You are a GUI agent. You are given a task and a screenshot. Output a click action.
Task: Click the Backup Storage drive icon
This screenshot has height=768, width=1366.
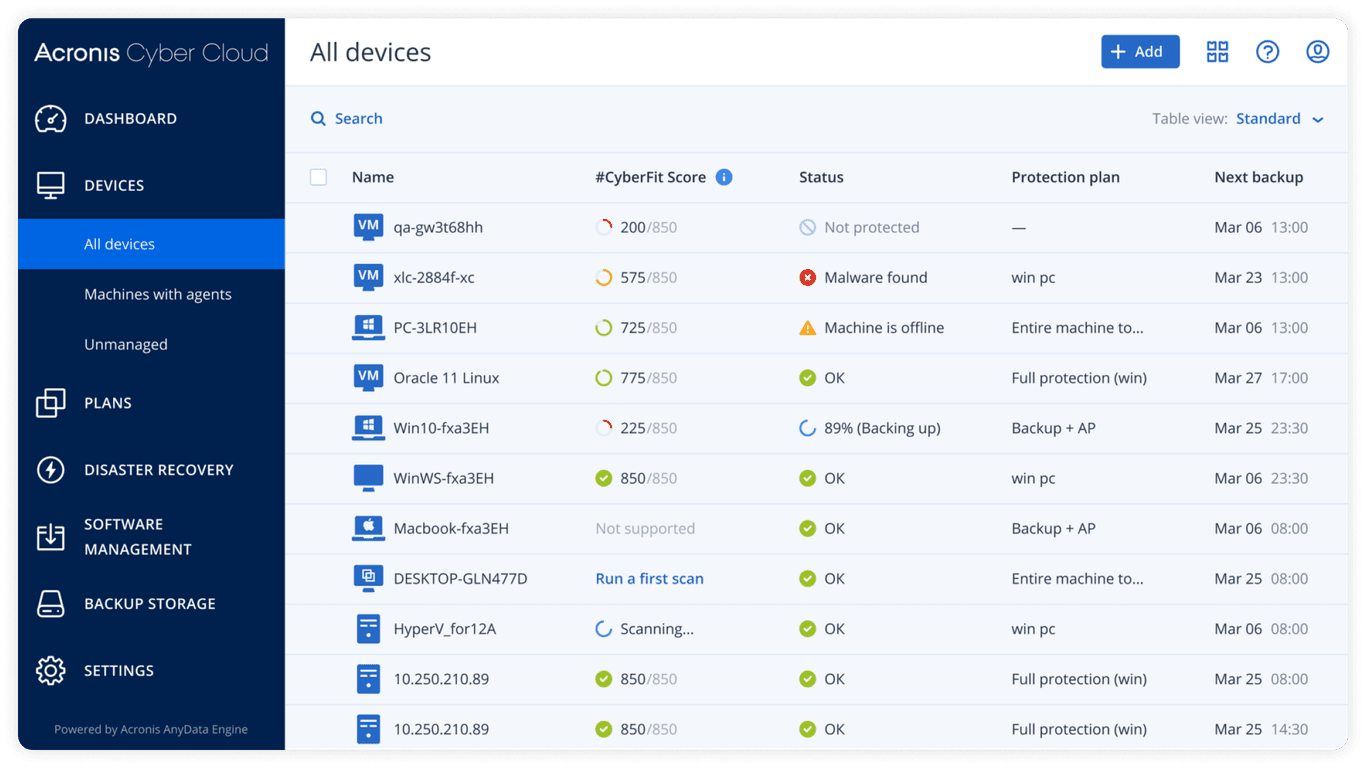[51, 604]
